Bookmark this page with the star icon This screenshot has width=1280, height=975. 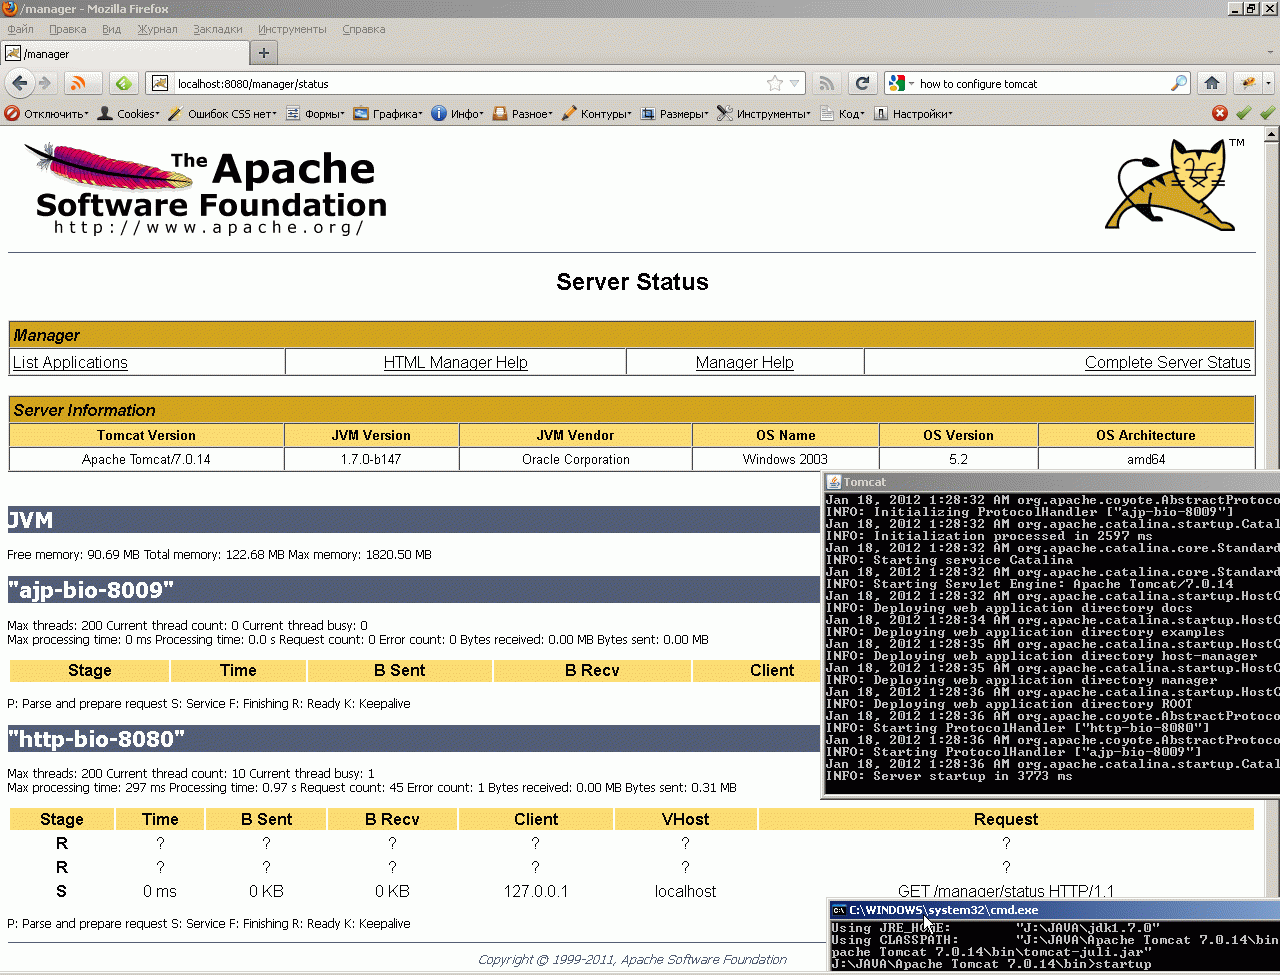(x=775, y=83)
